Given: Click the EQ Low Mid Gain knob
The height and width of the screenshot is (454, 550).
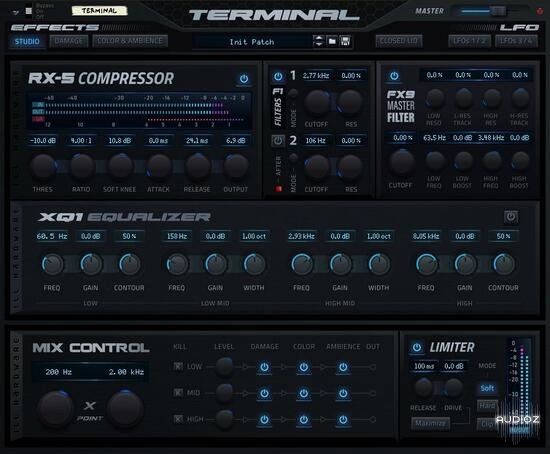Looking at the screenshot, I should click(x=216, y=264).
